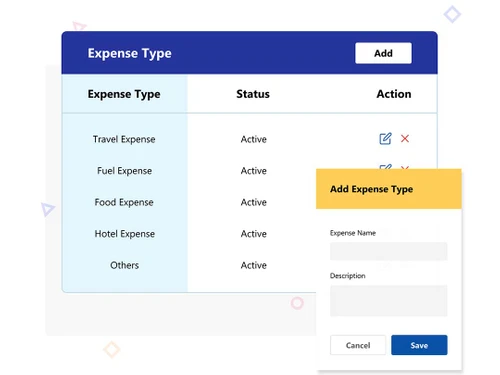Click the Add button in header

pyautogui.click(x=383, y=53)
